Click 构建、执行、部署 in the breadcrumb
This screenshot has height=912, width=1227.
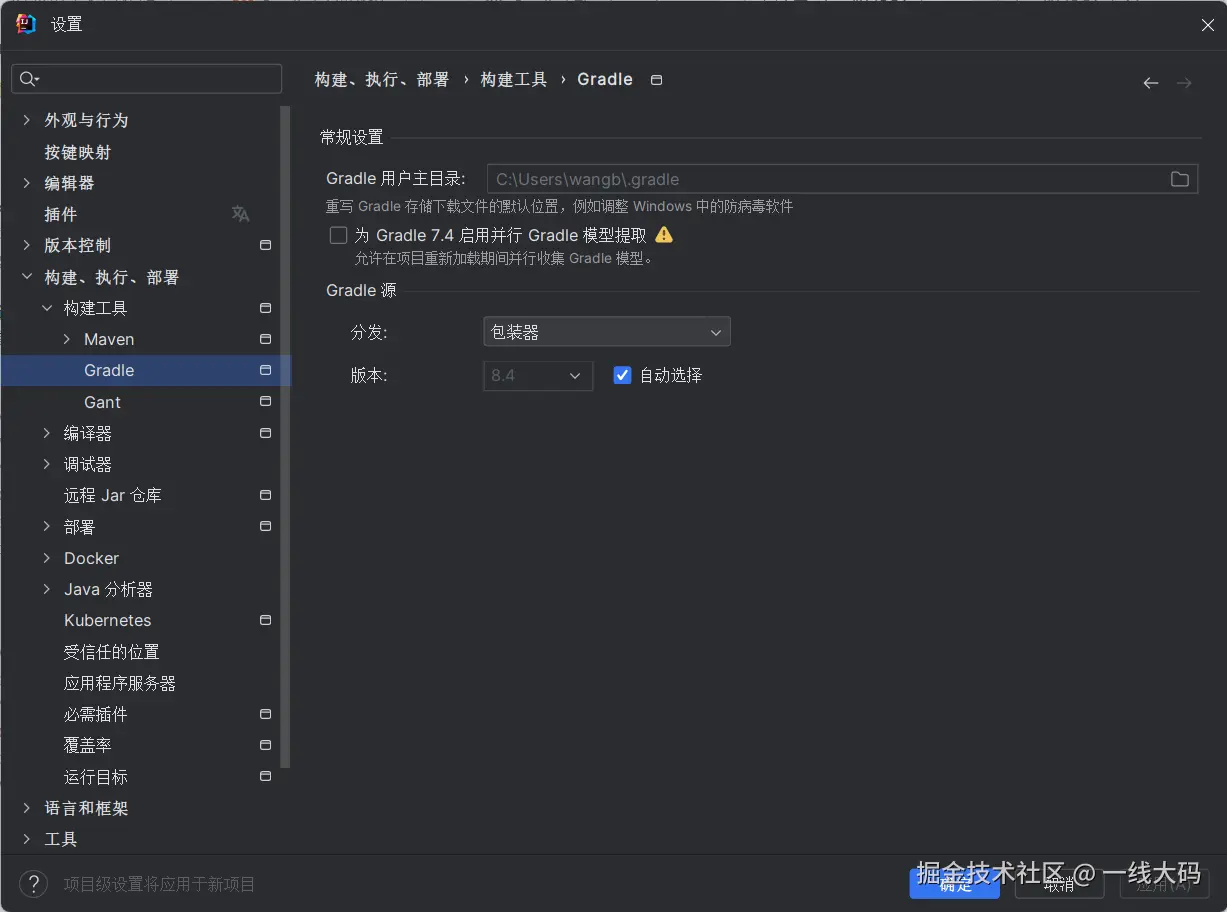tap(382, 79)
